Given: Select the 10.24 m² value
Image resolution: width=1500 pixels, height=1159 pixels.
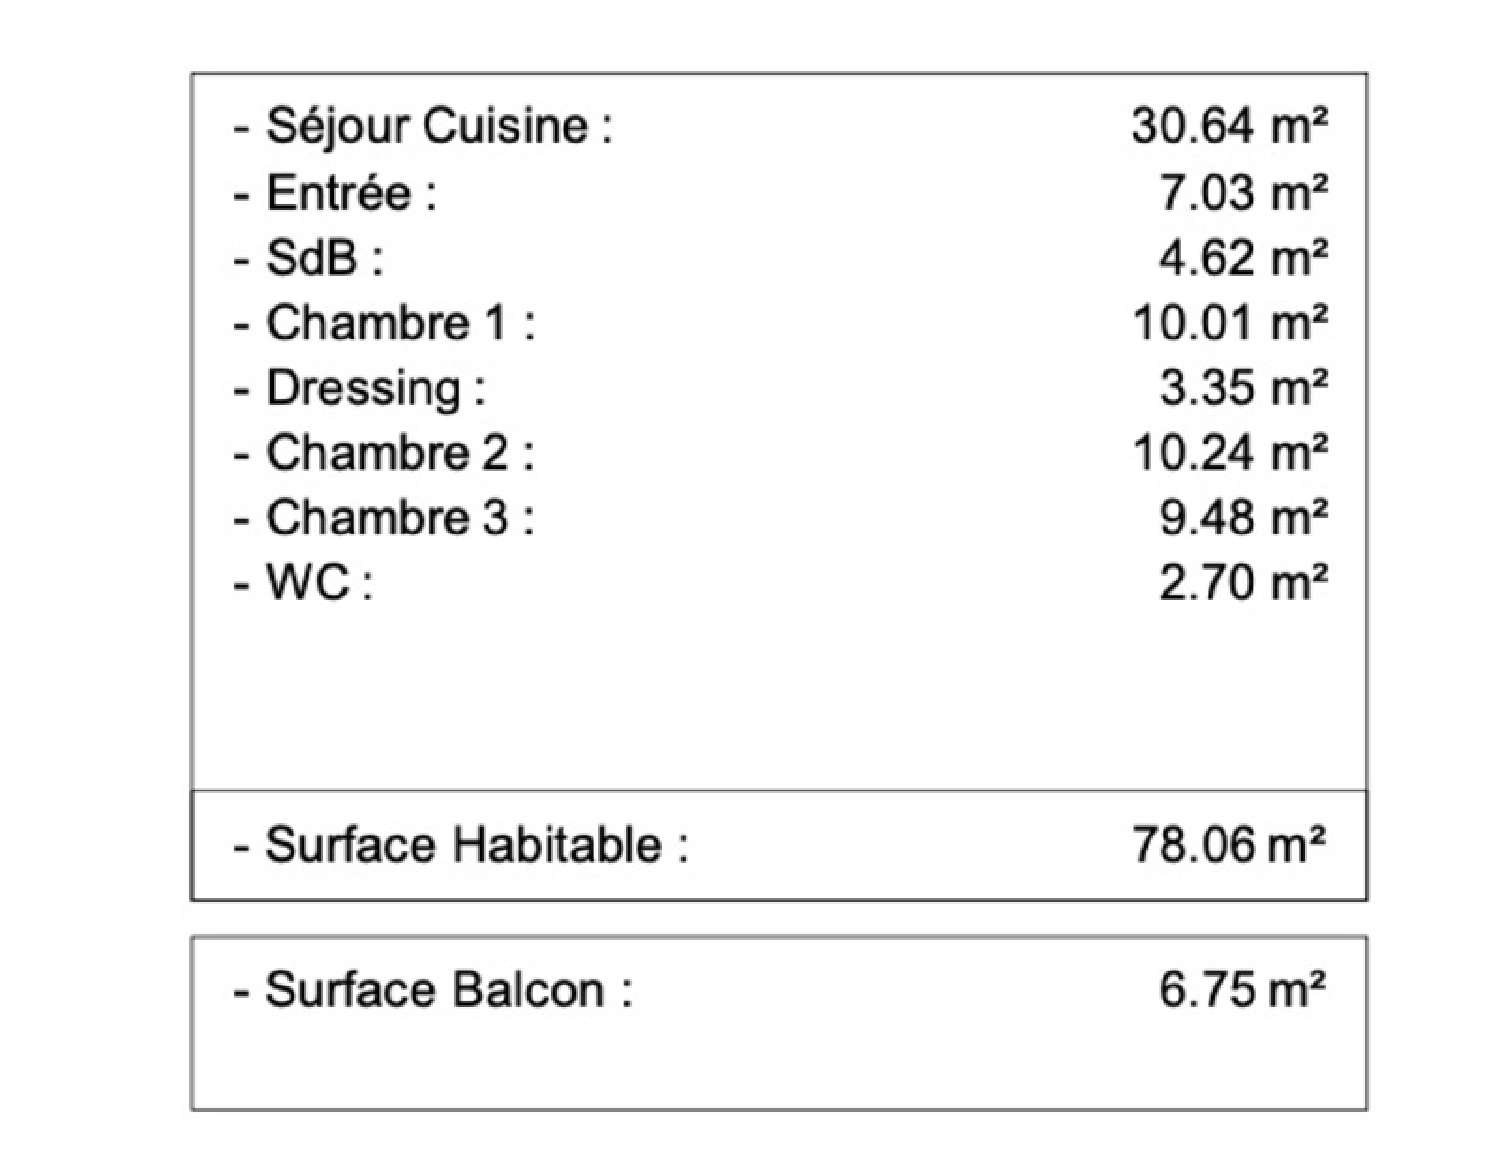Looking at the screenshot, I should pos(1229,453).
